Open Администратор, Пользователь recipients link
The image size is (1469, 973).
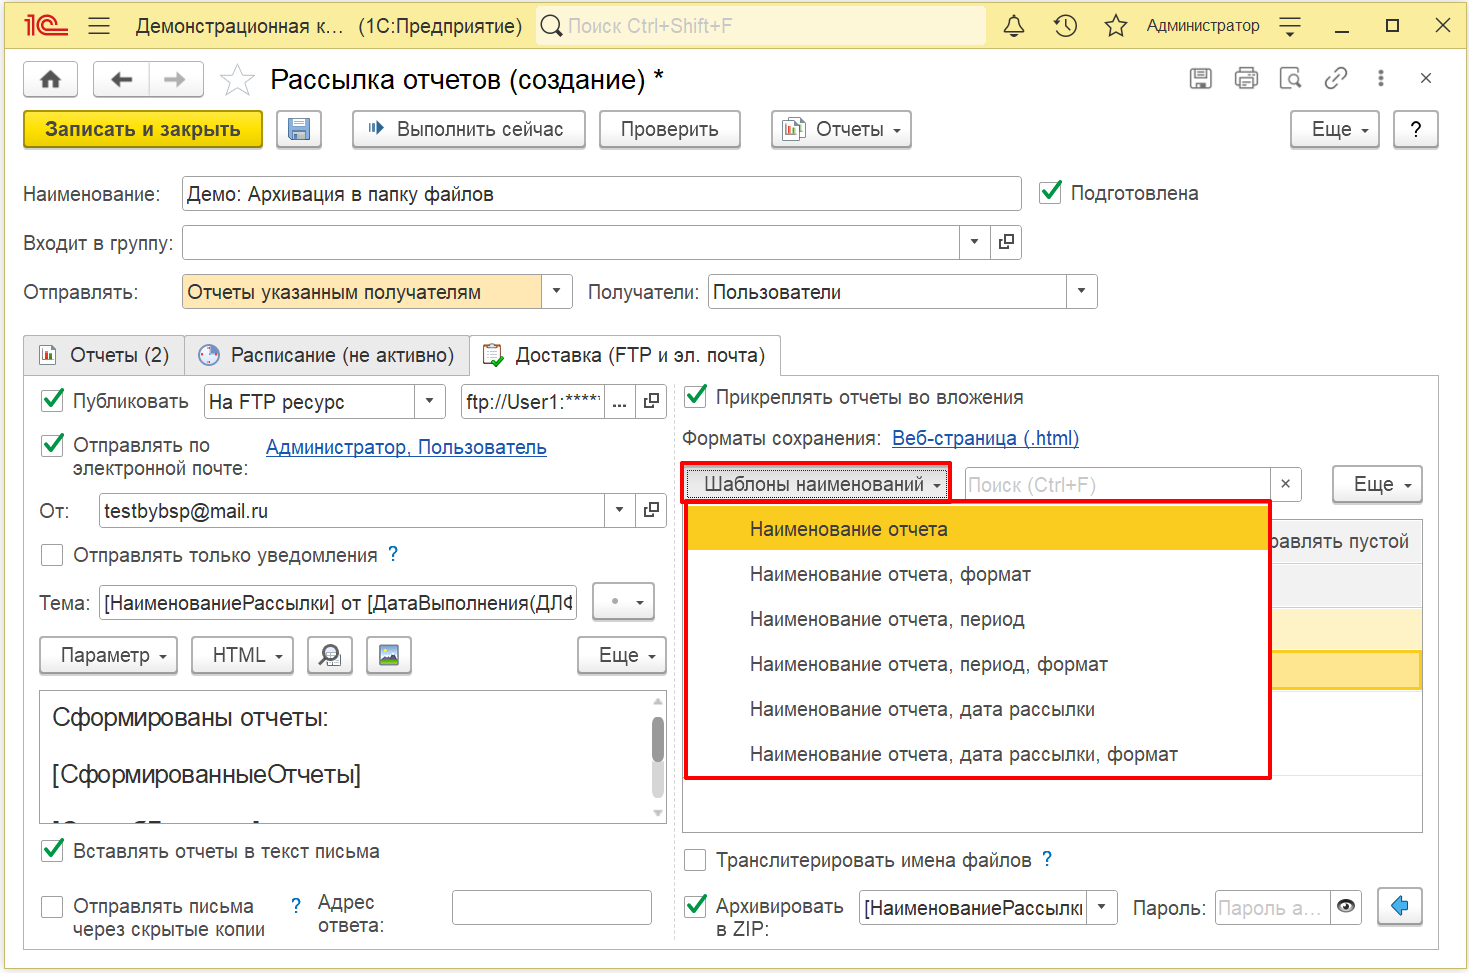406,447
